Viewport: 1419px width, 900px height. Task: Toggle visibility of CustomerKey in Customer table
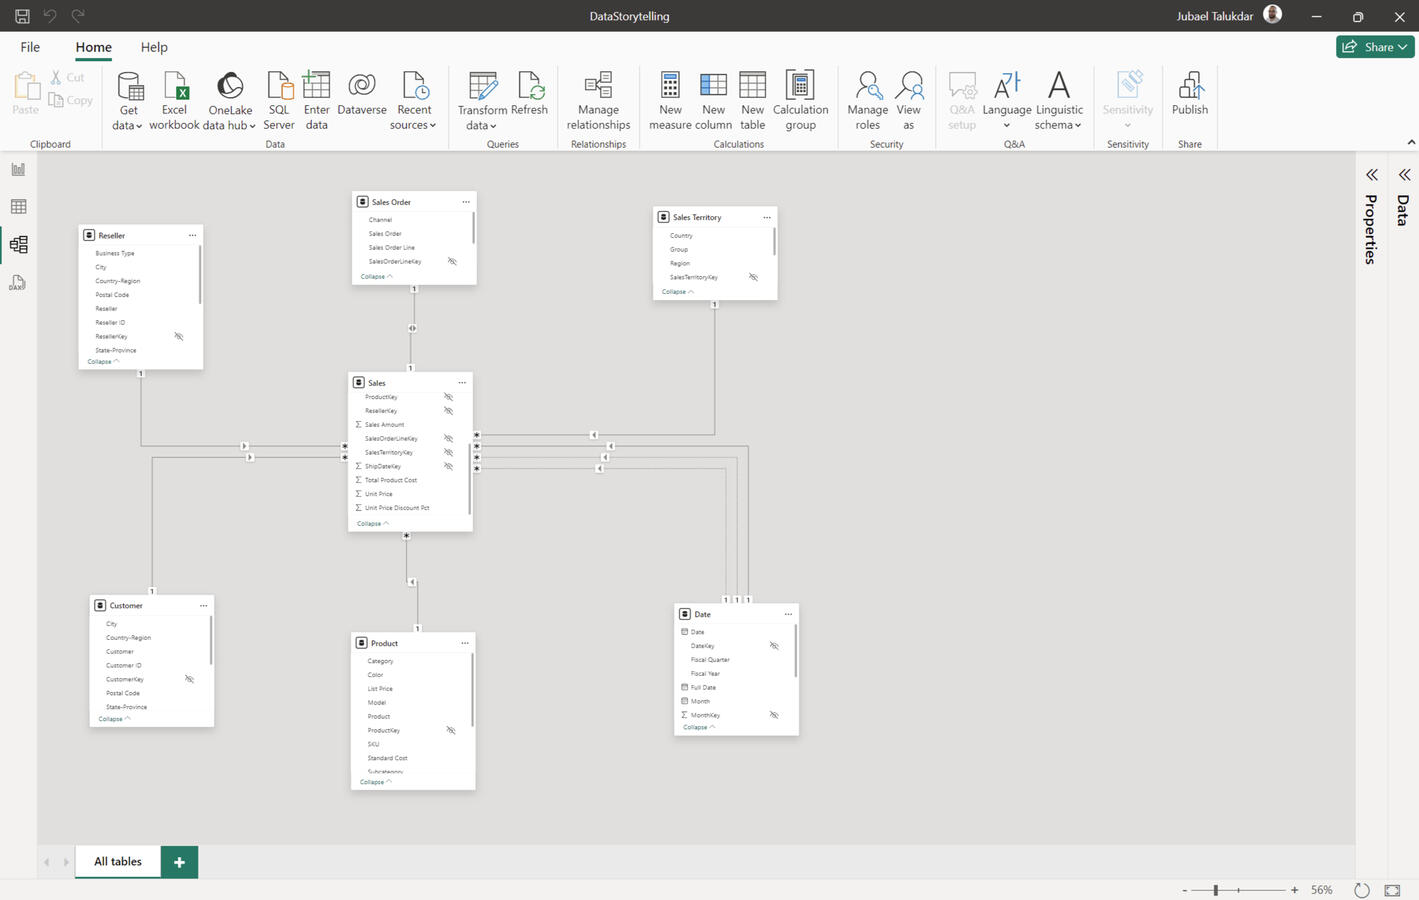click(x=189, y=679)
